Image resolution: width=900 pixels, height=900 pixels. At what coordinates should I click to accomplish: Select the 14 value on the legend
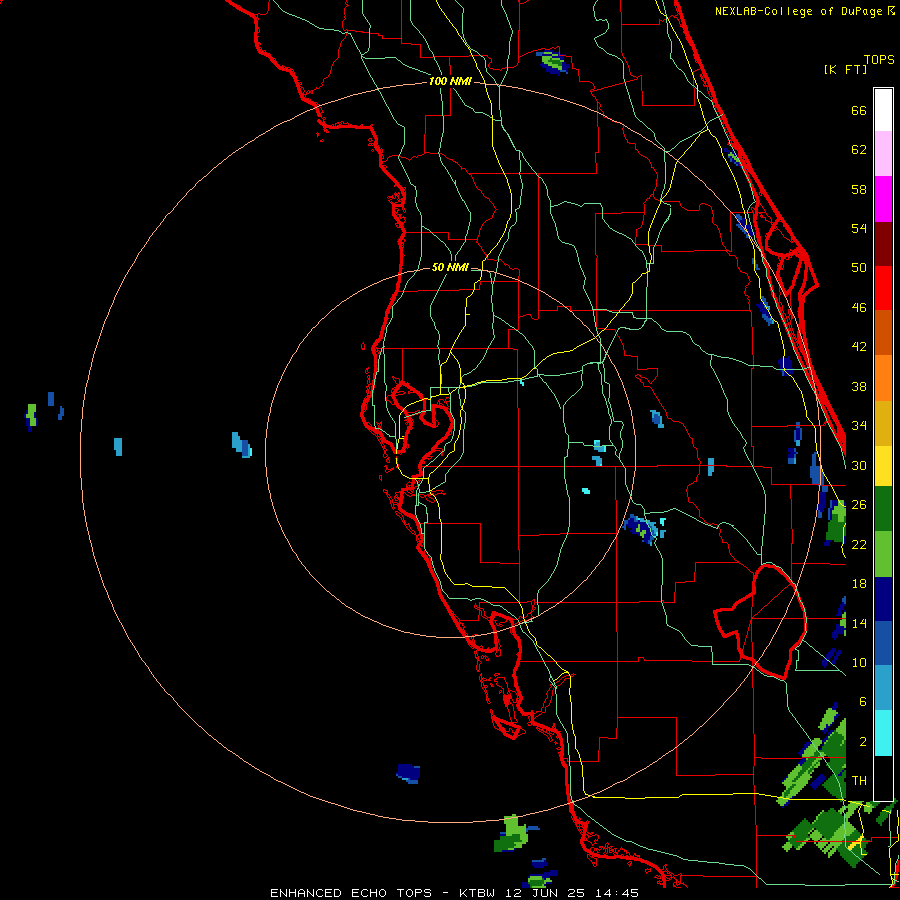point(859,623)
